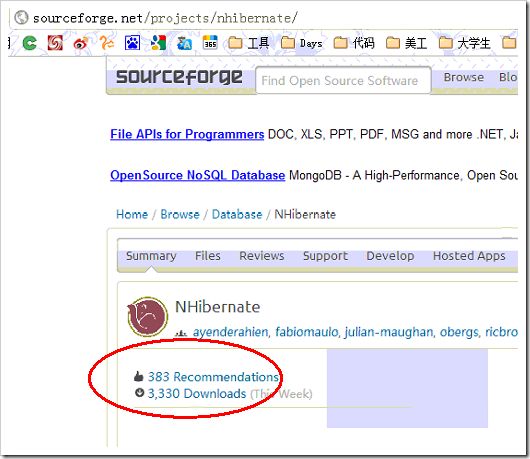Open obergs's profile link
The image size is (530, 459).
pyautogui.click(x=459, y=332)
